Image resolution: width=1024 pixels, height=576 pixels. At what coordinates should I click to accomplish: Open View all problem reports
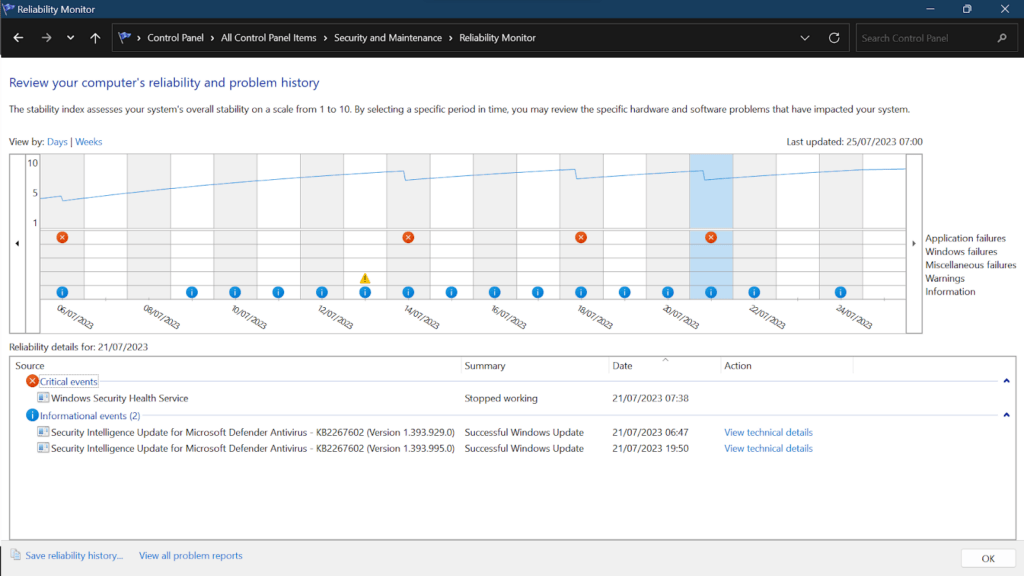click(190, 555)
